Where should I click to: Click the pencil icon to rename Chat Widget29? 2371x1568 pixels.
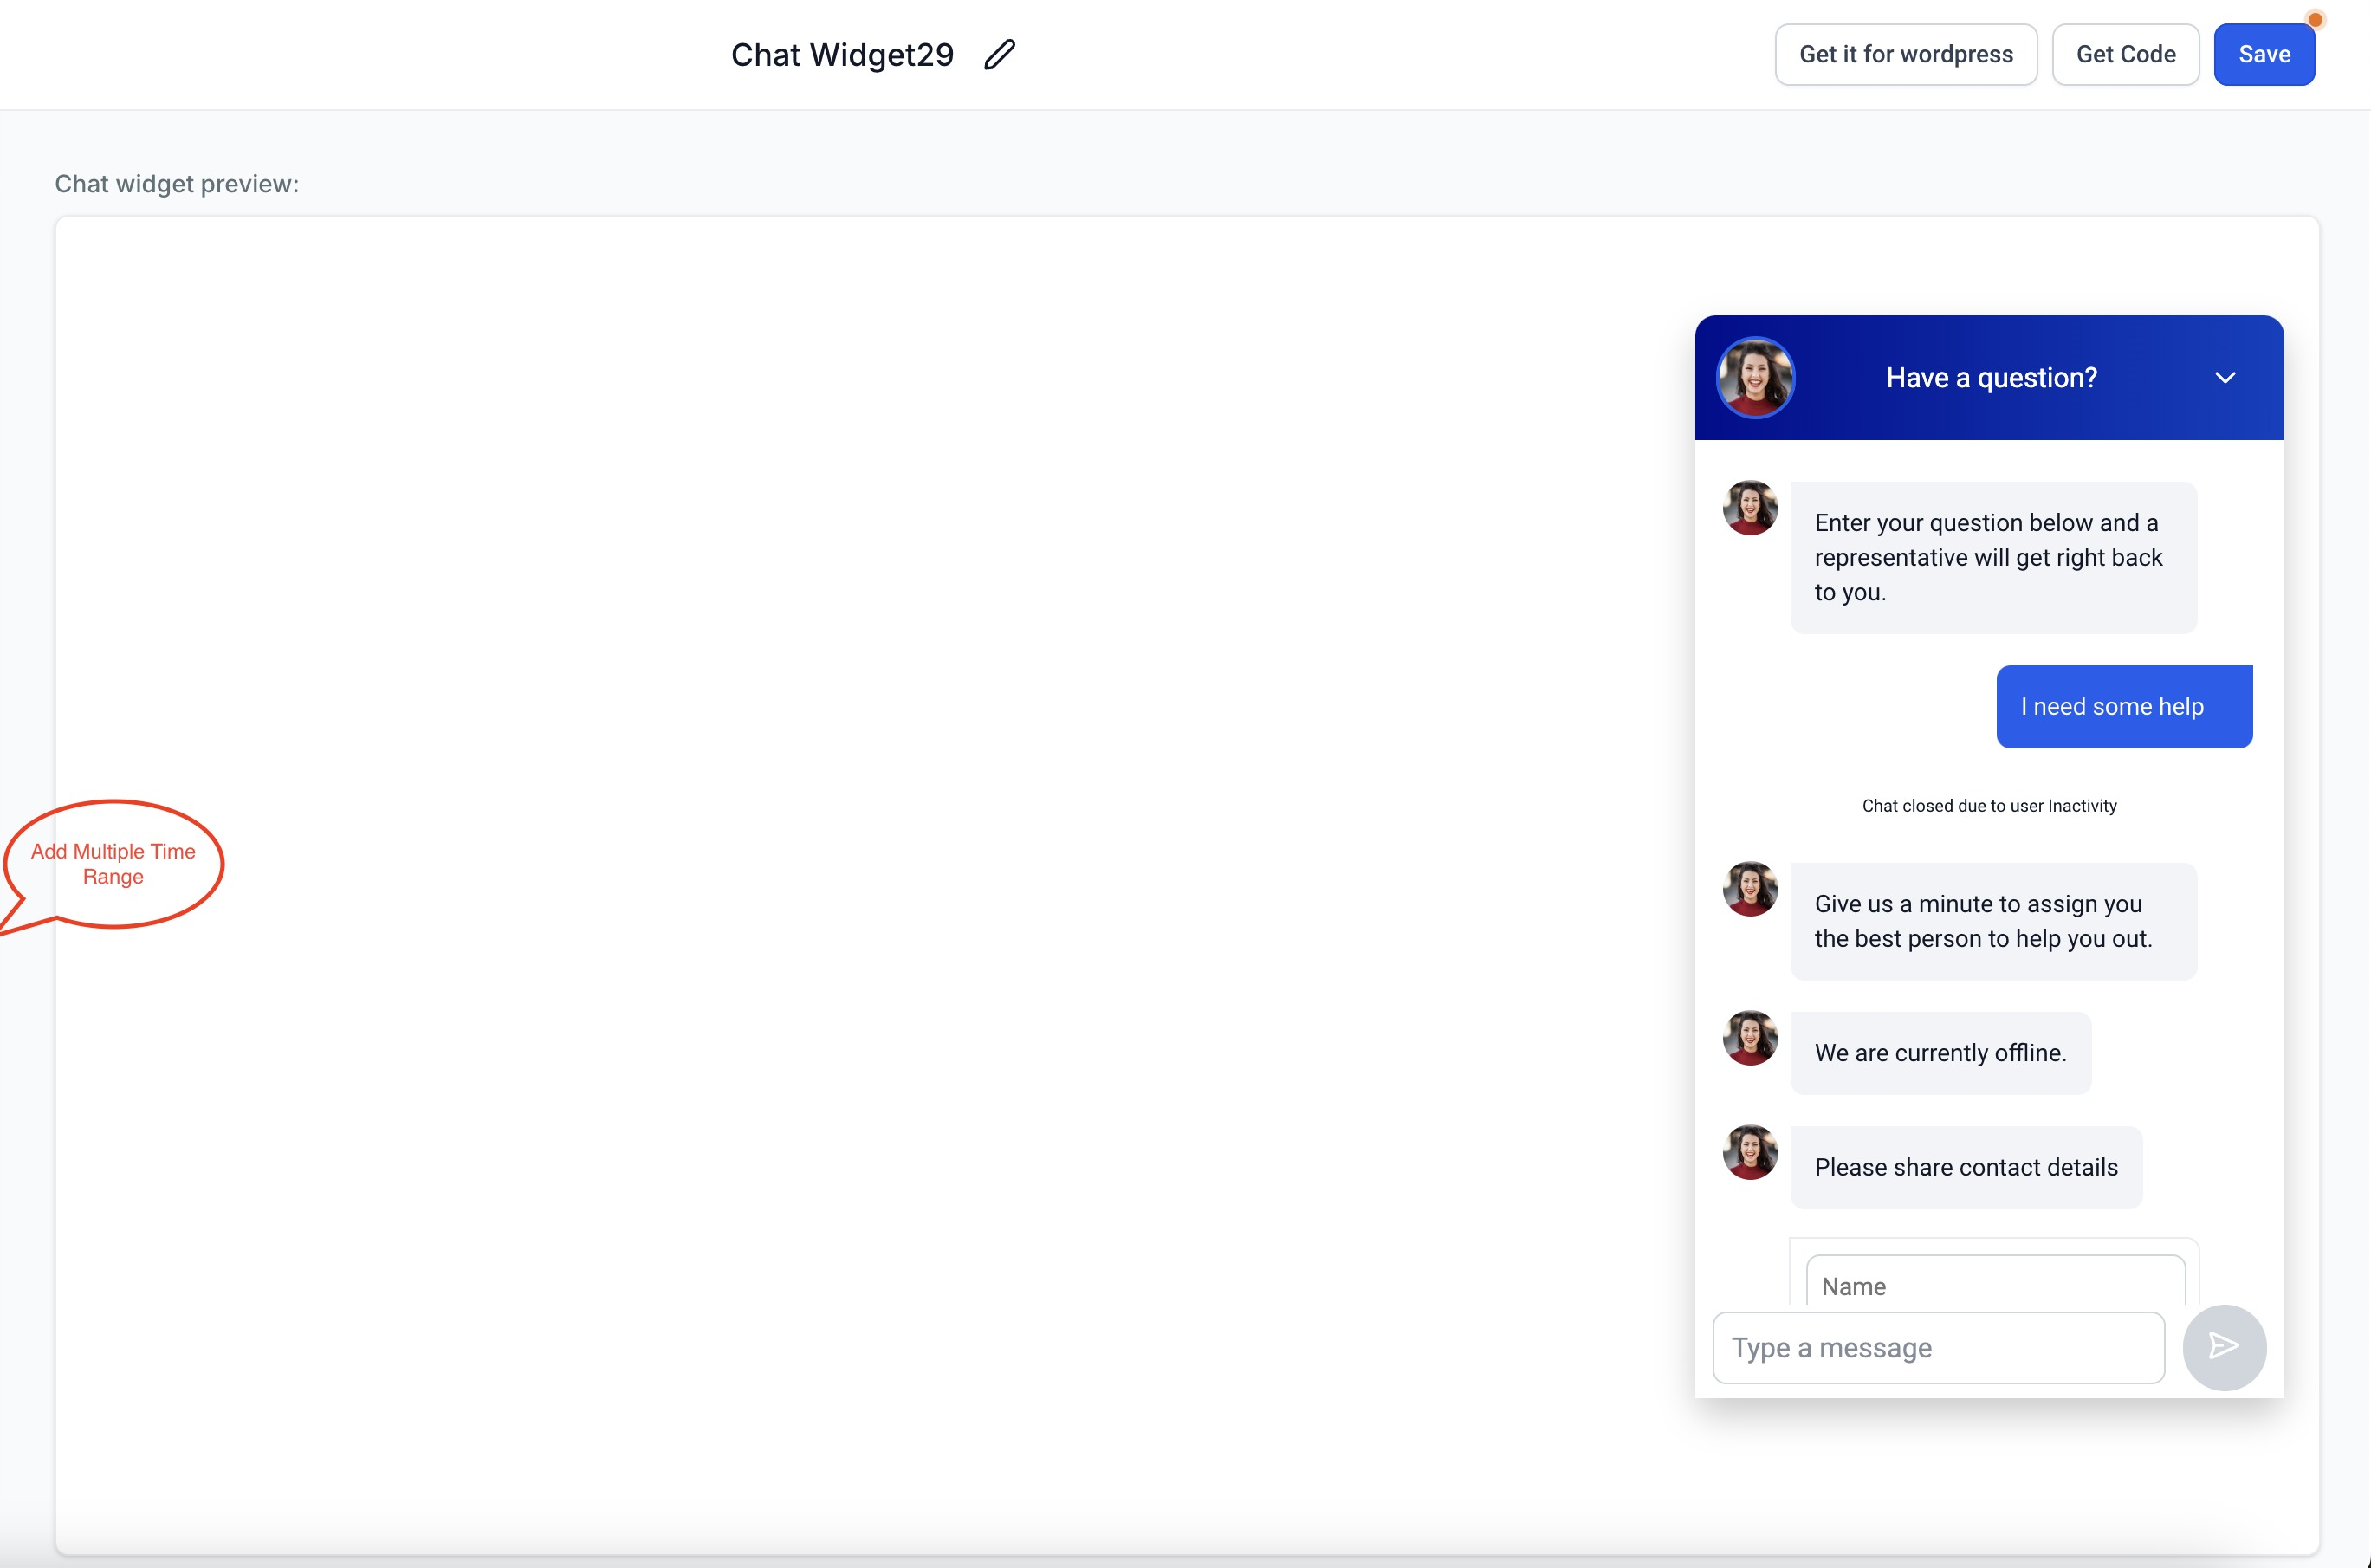click(999, 55)
